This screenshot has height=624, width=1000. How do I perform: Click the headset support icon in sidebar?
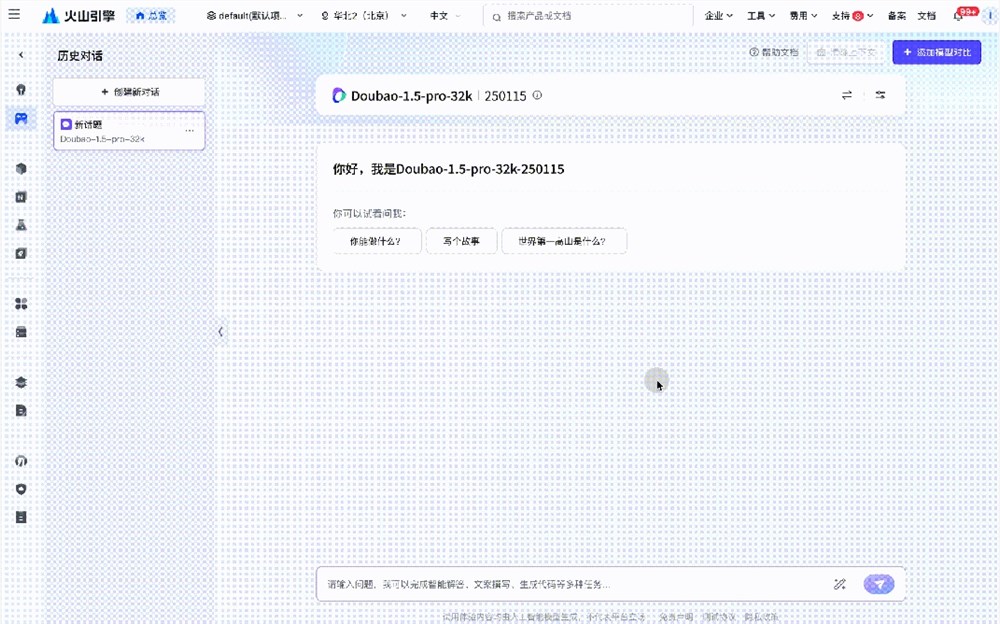coord(21,461)
